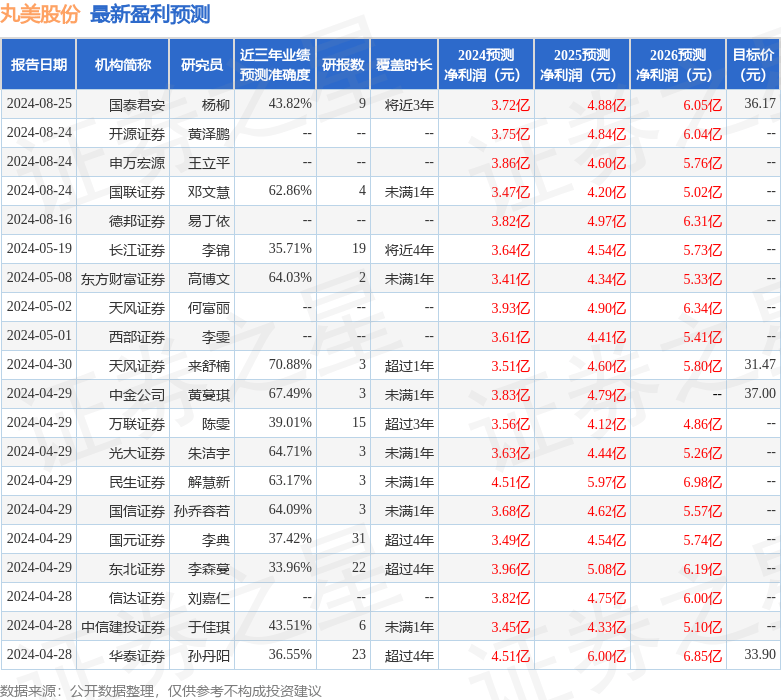Viewport: 781px width, 700px height.
Task: Click the 2026 forecast 6.98亿
Action: pyautogui.click(x=702, y=482)
